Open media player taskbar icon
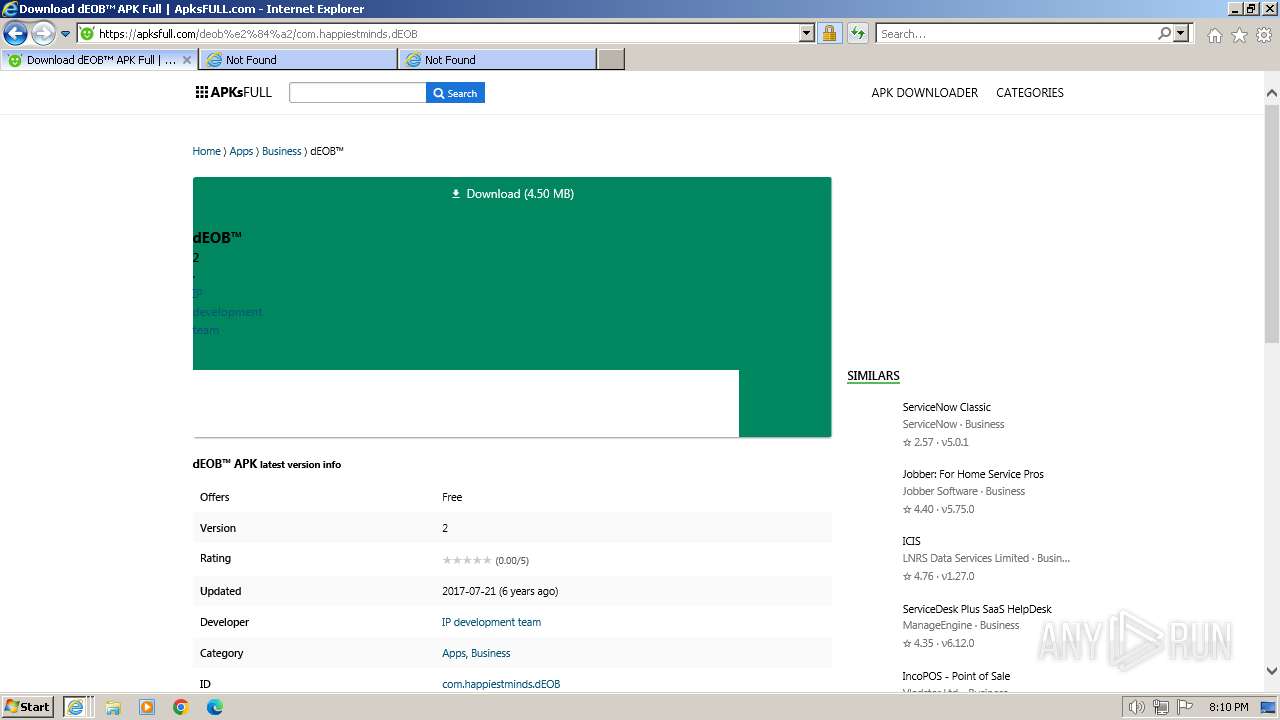The width and height of the screenshot is (1280, 720). (x=147, y=707)
